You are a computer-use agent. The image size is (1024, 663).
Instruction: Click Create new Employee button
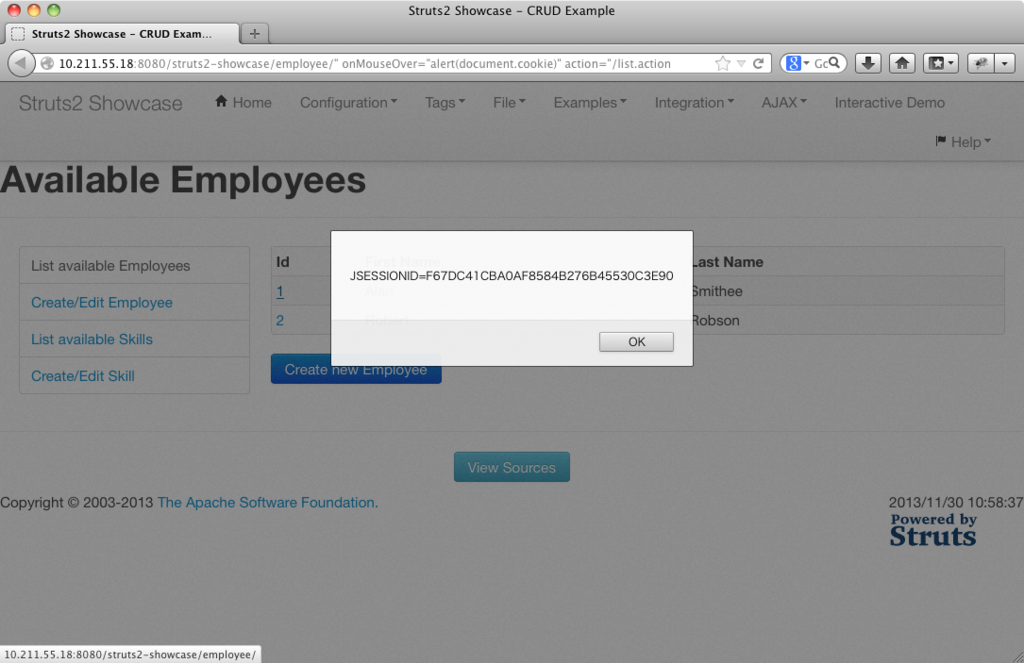(x=356, y=370)
